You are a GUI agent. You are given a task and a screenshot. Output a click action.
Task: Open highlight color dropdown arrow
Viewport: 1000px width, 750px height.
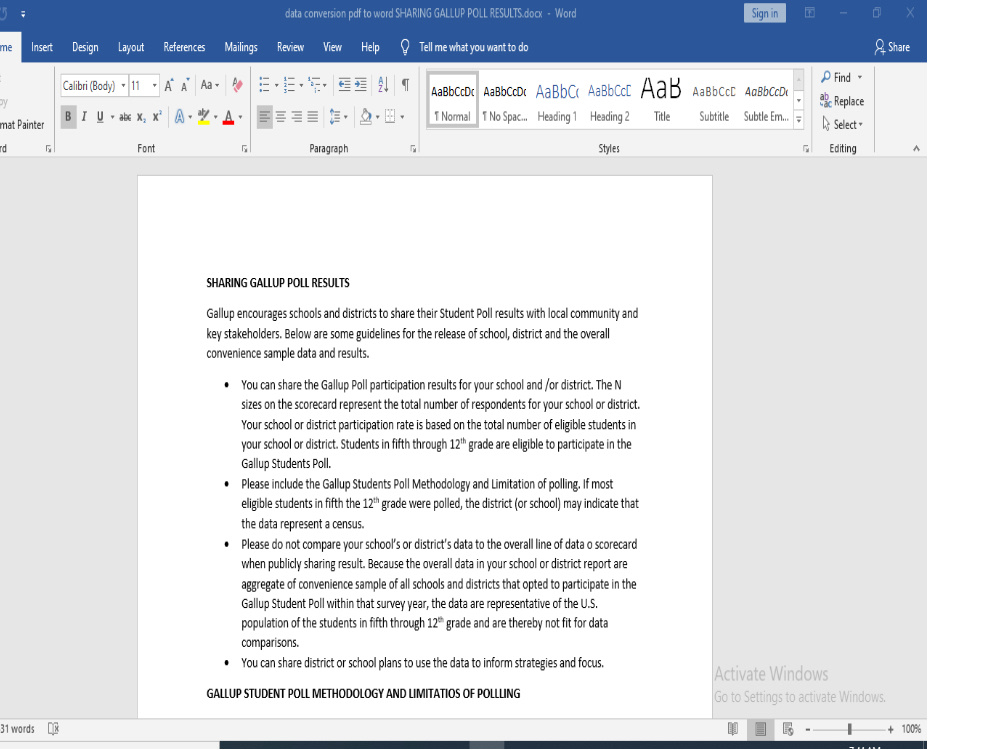[216, 117]
